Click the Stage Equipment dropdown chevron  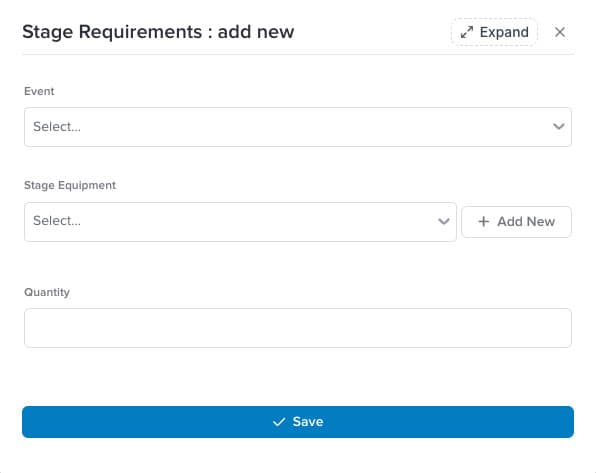coord(444,221)
